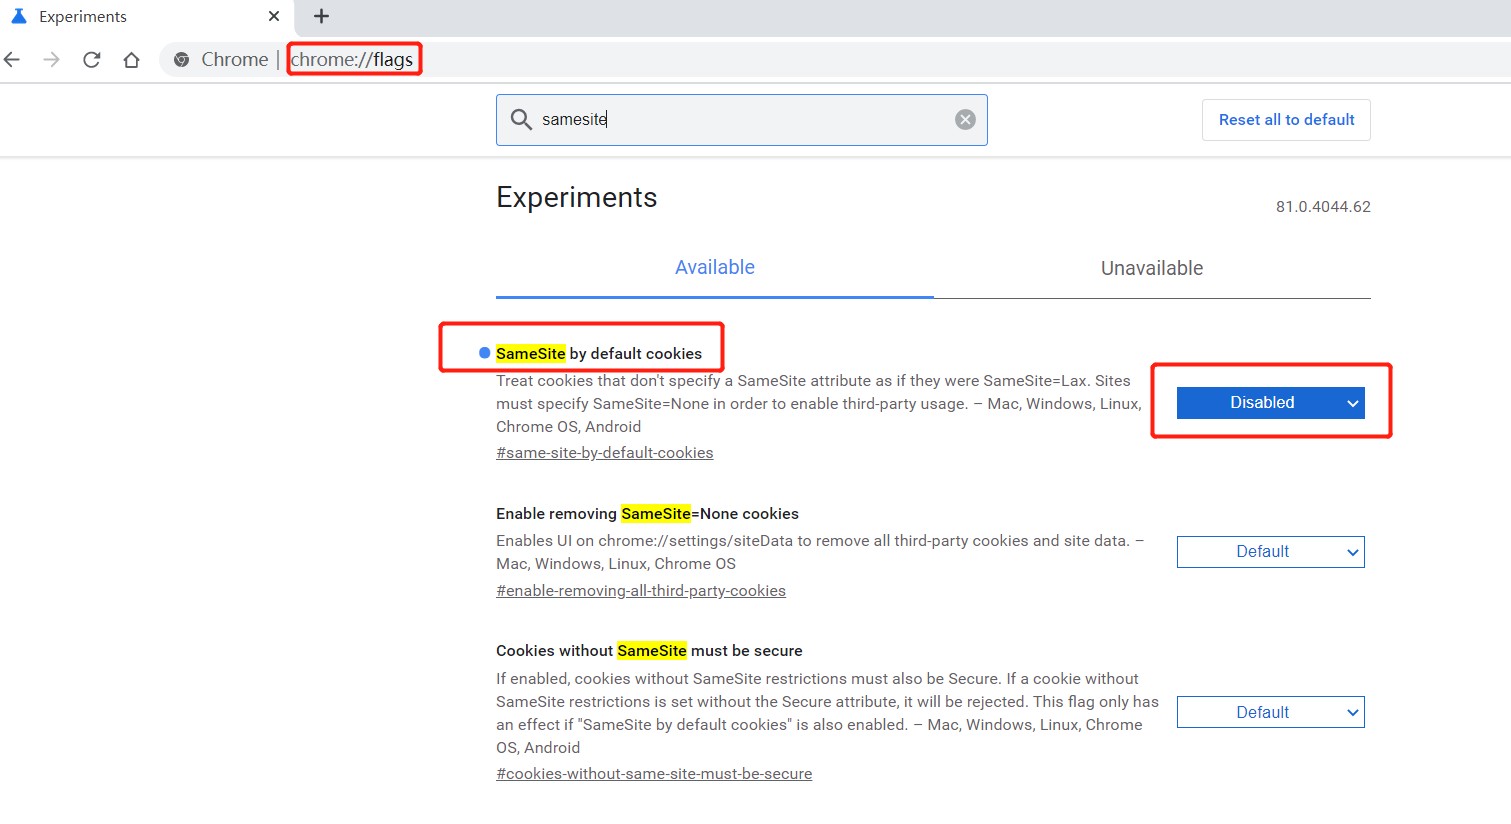Open Cookies without SameSite must be secure dropdown
The height and width of the screenshot is (824, 1511).
(x=1270, y=712)
